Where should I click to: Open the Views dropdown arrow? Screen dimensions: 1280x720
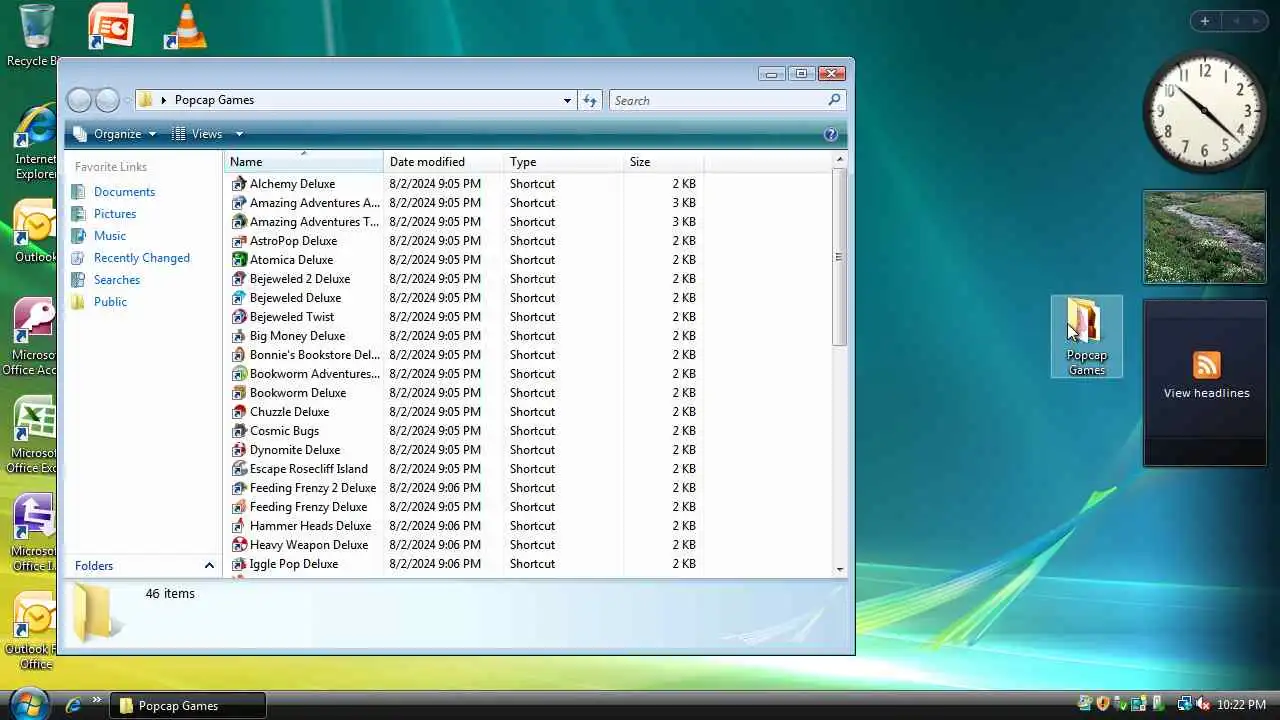(239, 134)
